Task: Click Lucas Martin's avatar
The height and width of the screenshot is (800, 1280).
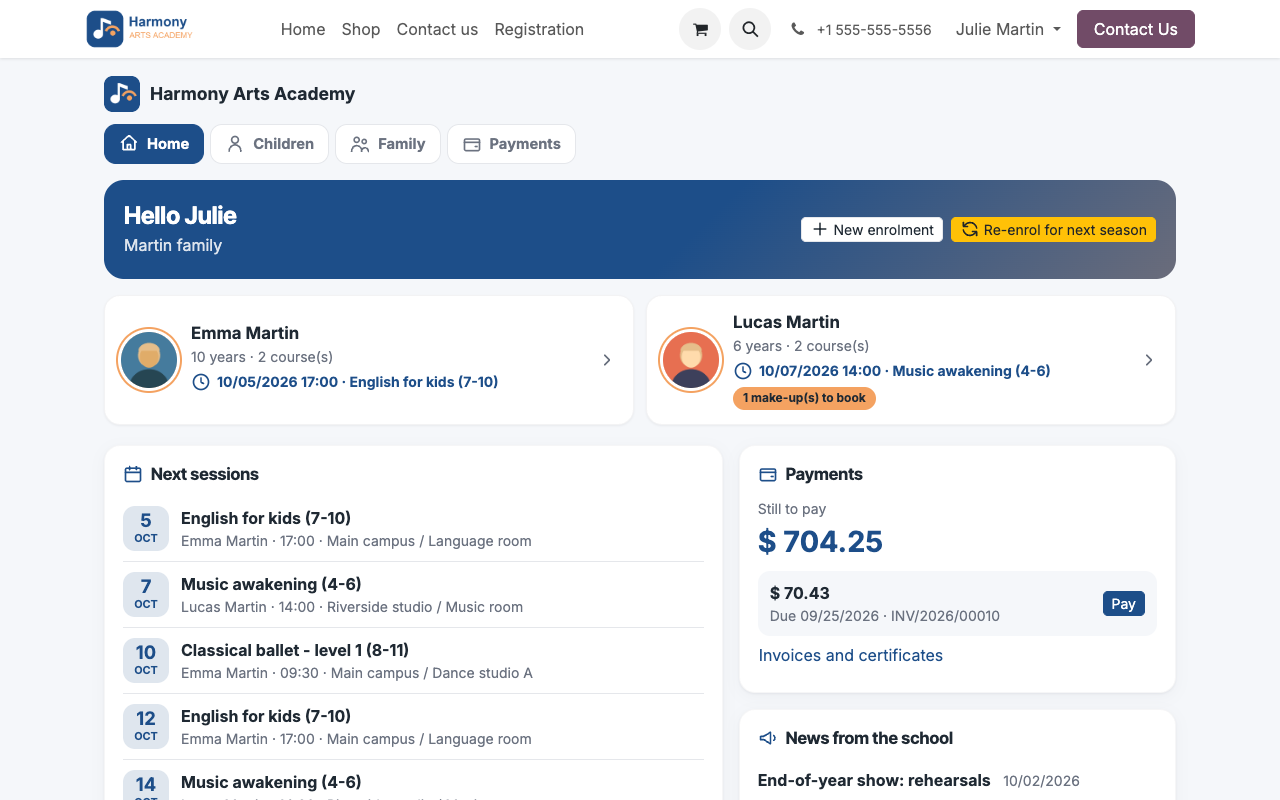Action: (x=691, y=360)
